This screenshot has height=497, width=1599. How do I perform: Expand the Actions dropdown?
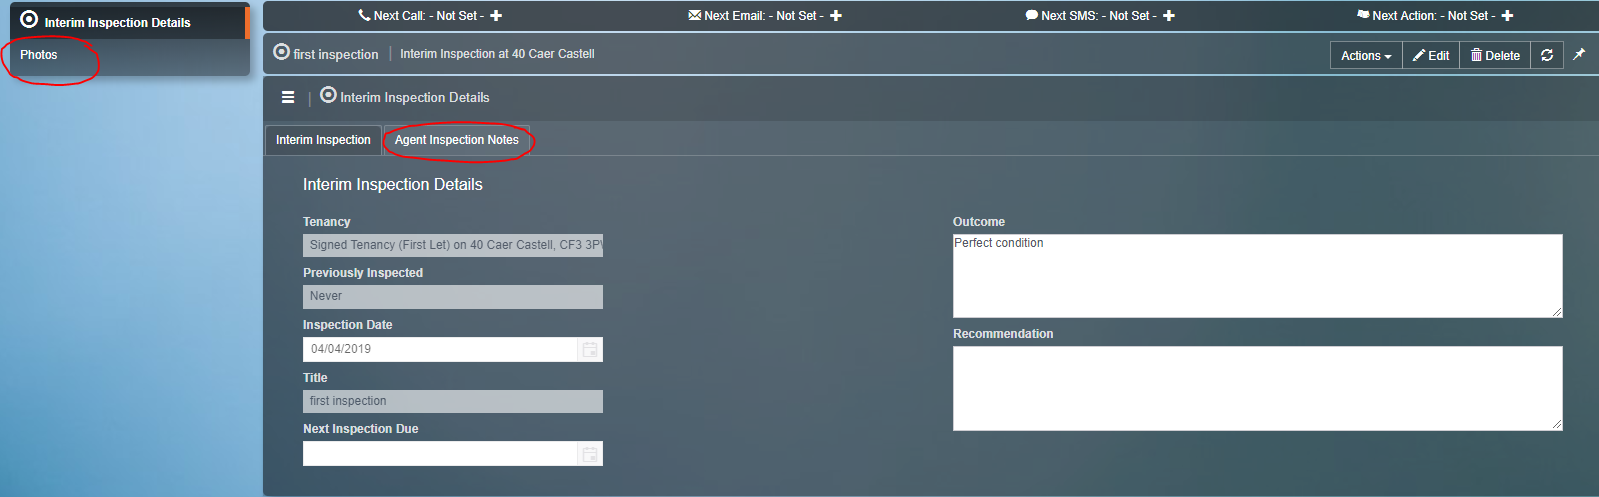pos(1366,56)
